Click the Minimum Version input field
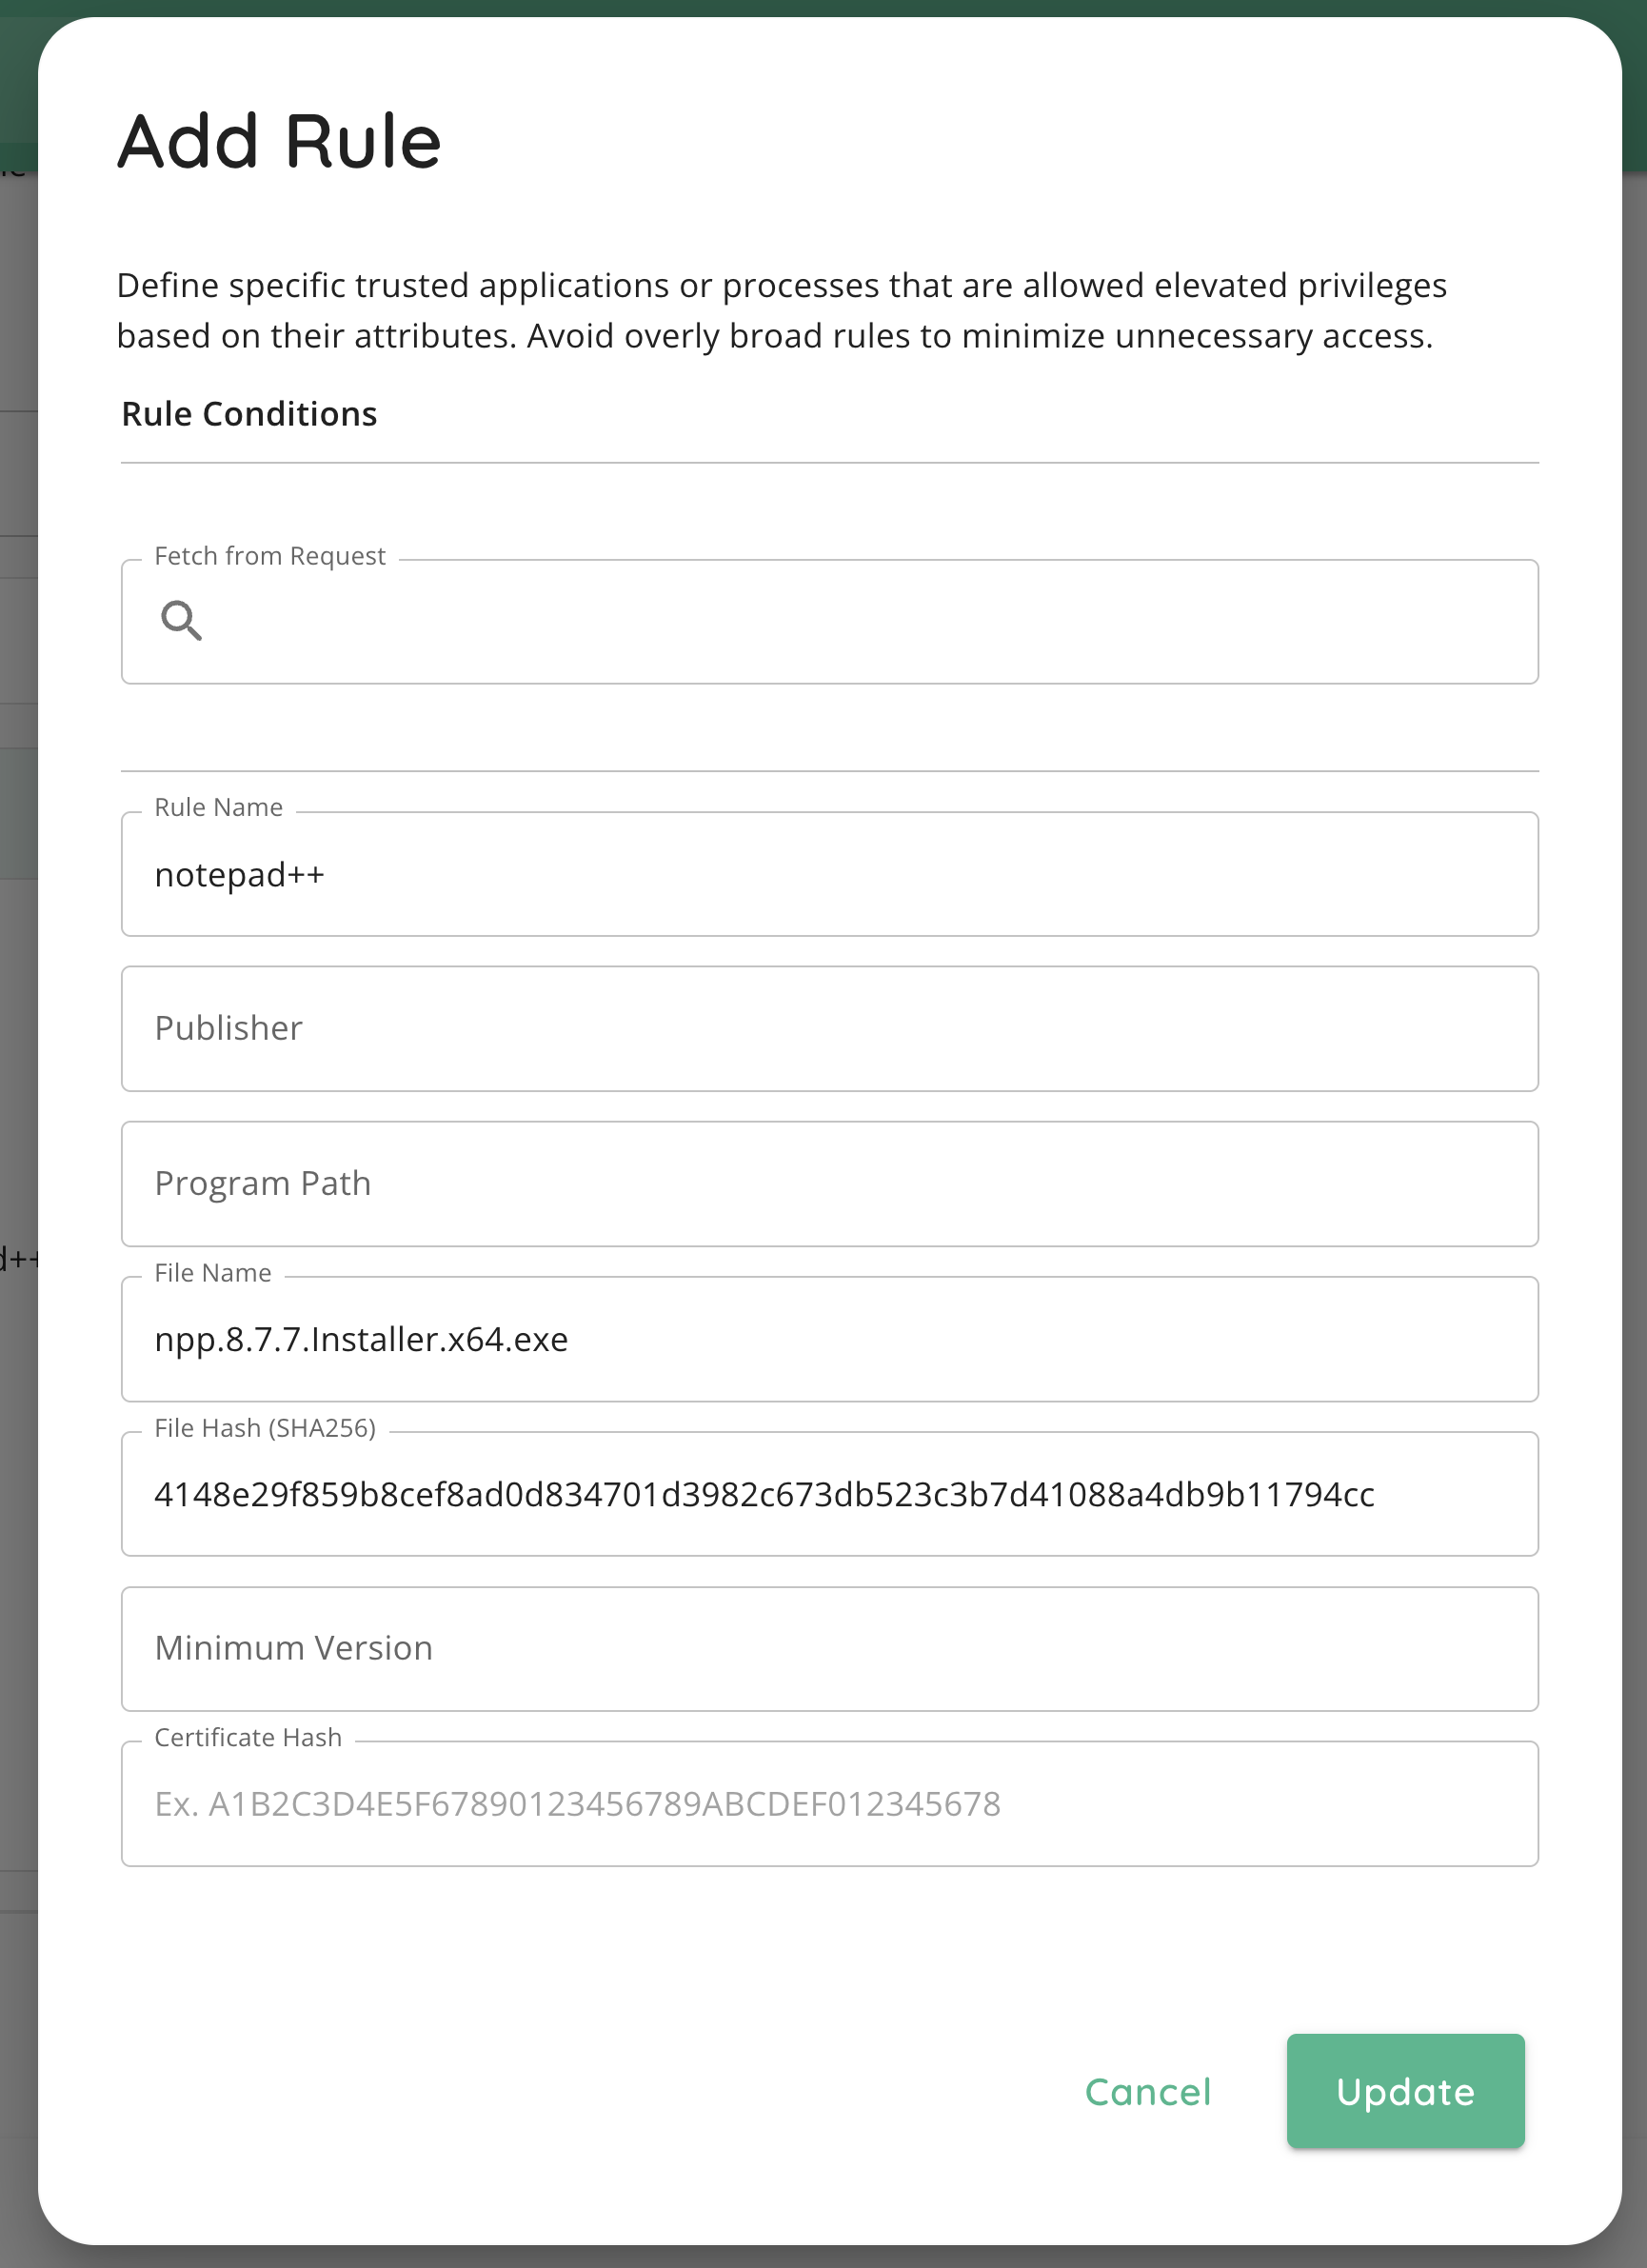The image size is (1647, 2268). tap(829, 1649)
